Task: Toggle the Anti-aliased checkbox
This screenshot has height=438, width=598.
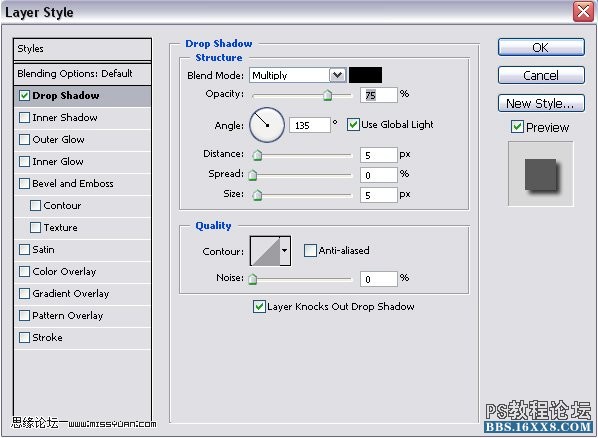Action: point(310,251)
